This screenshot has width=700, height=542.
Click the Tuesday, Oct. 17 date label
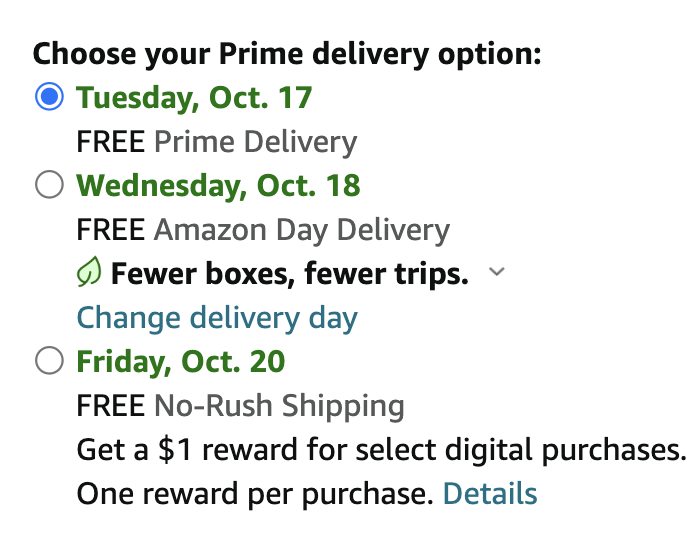pos(194,97)
